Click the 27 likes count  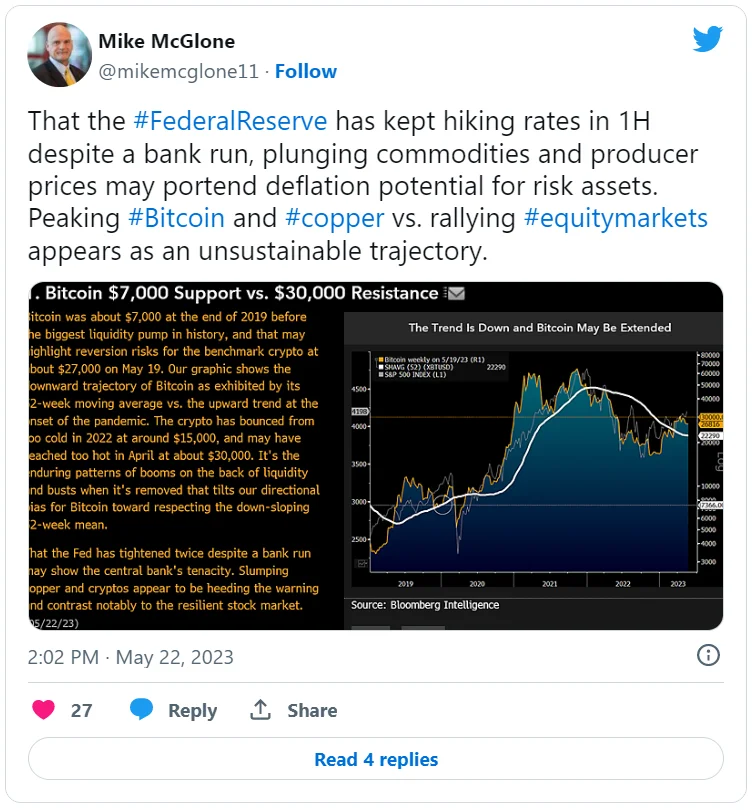[x=81, y=710]
